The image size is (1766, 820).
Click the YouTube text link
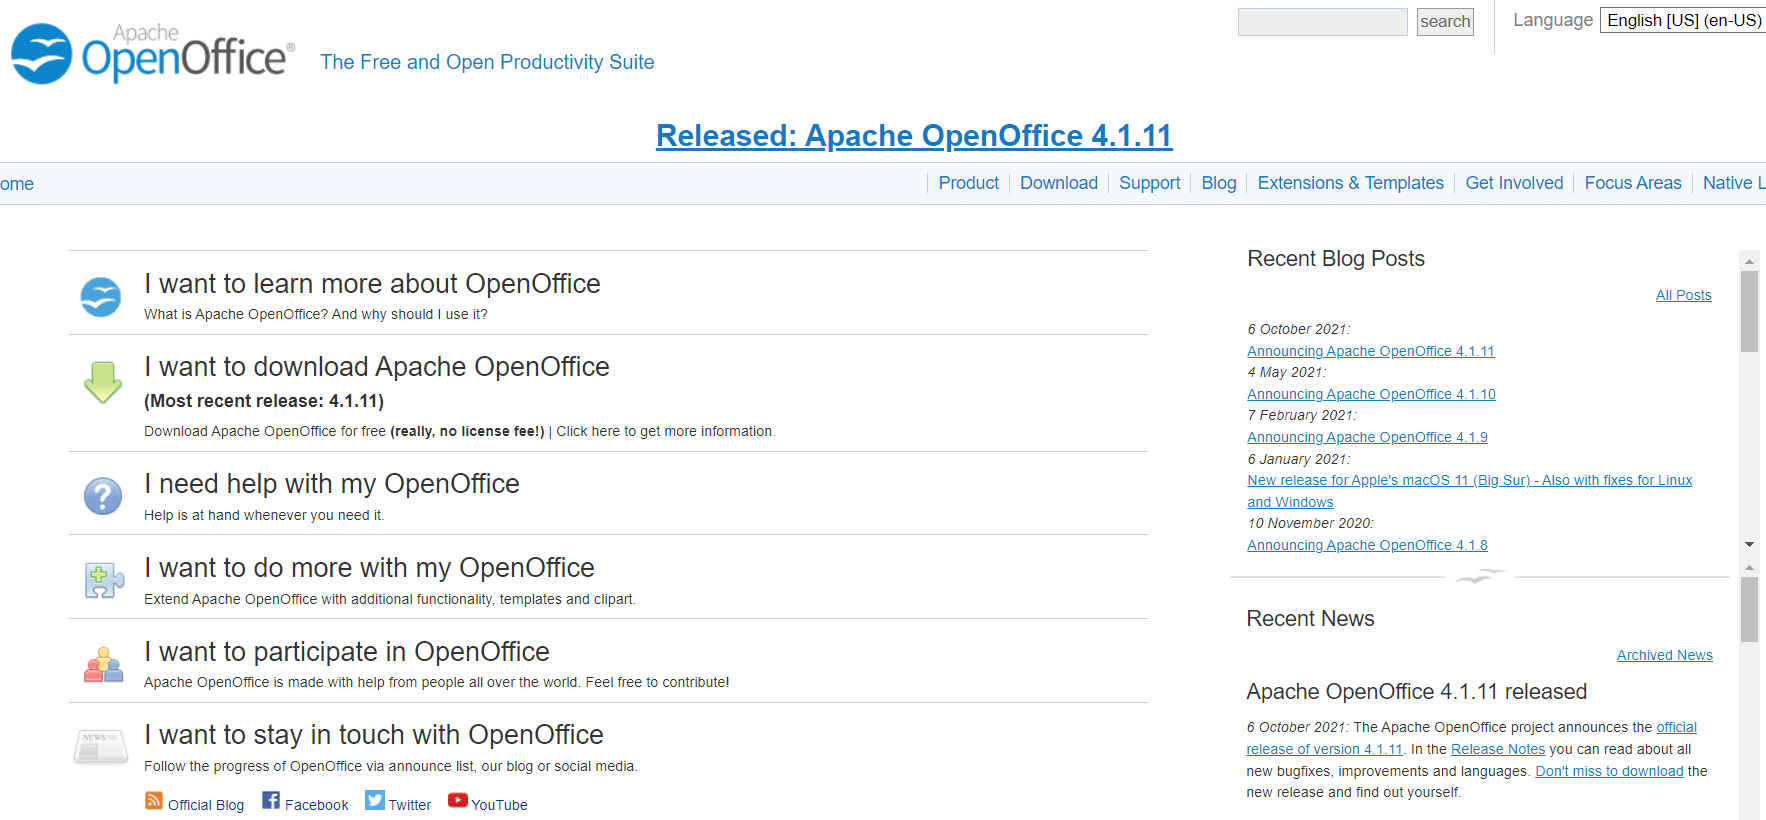pos(499,805)
